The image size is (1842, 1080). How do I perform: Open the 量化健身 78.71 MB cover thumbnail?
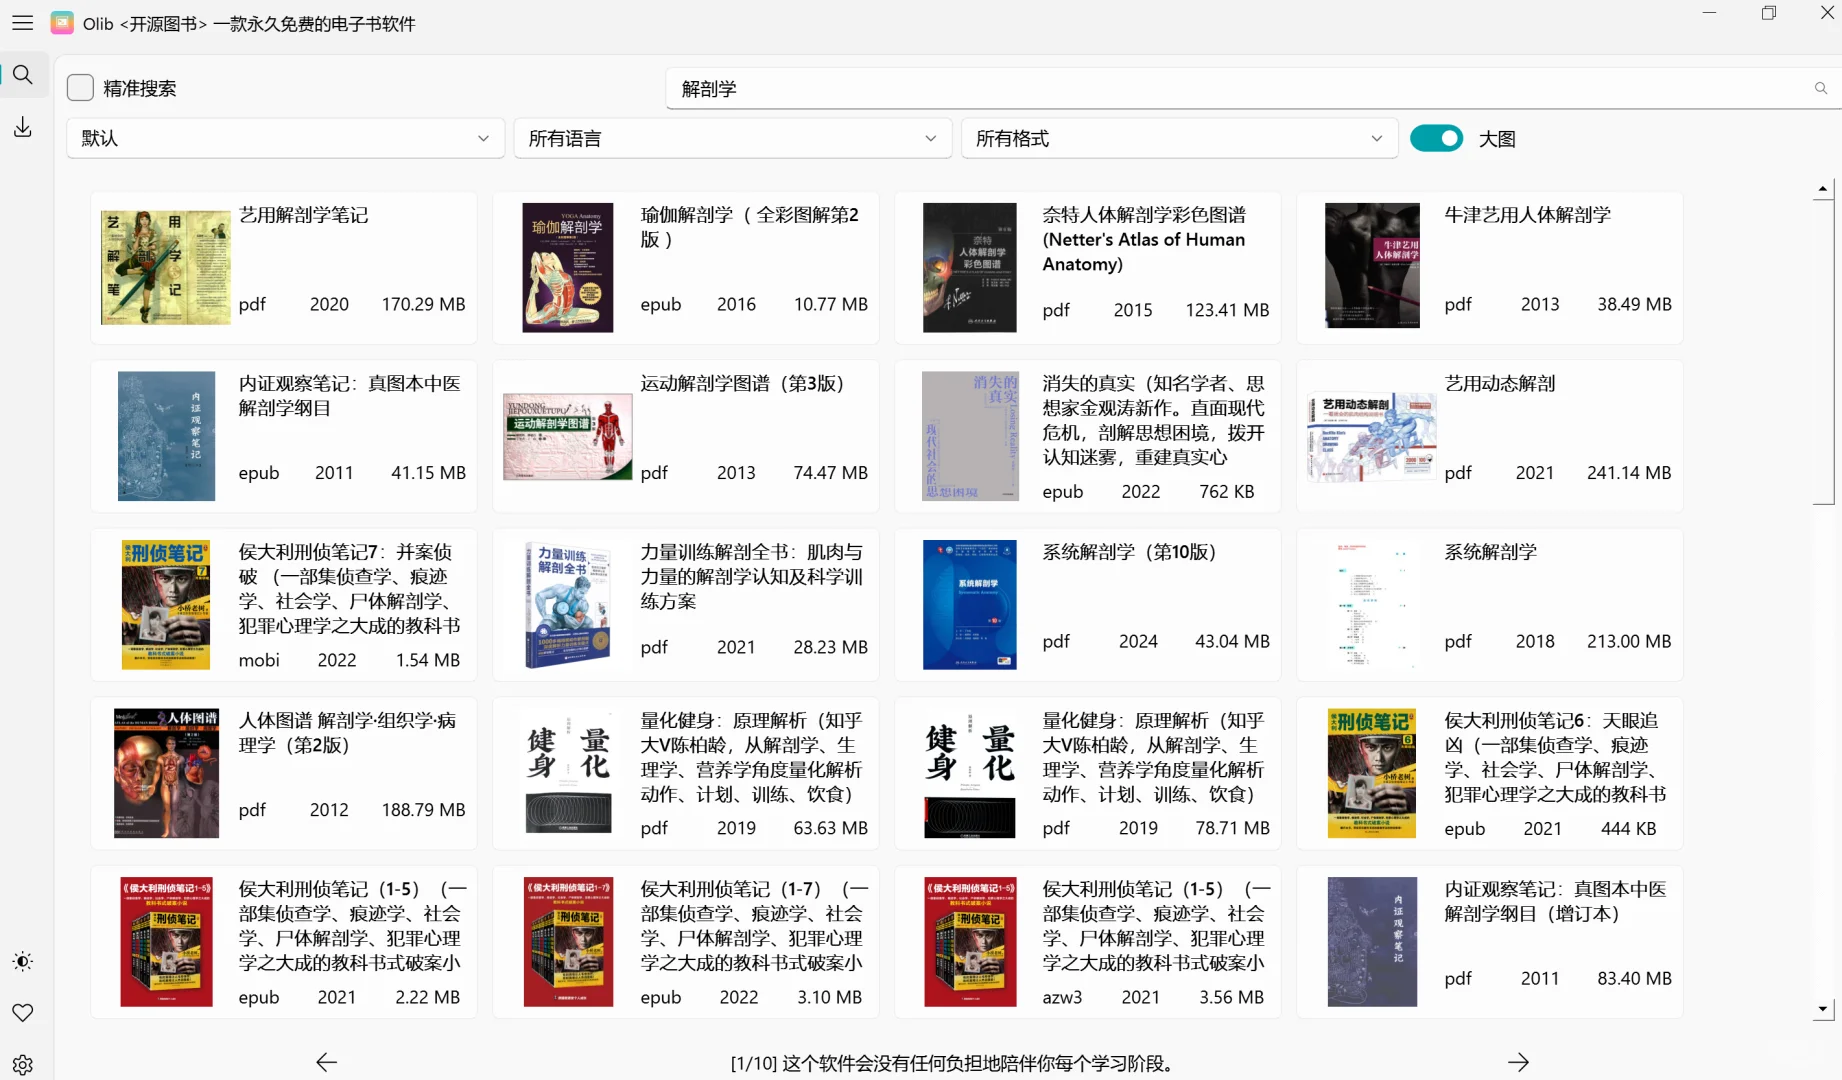point(970,774)
